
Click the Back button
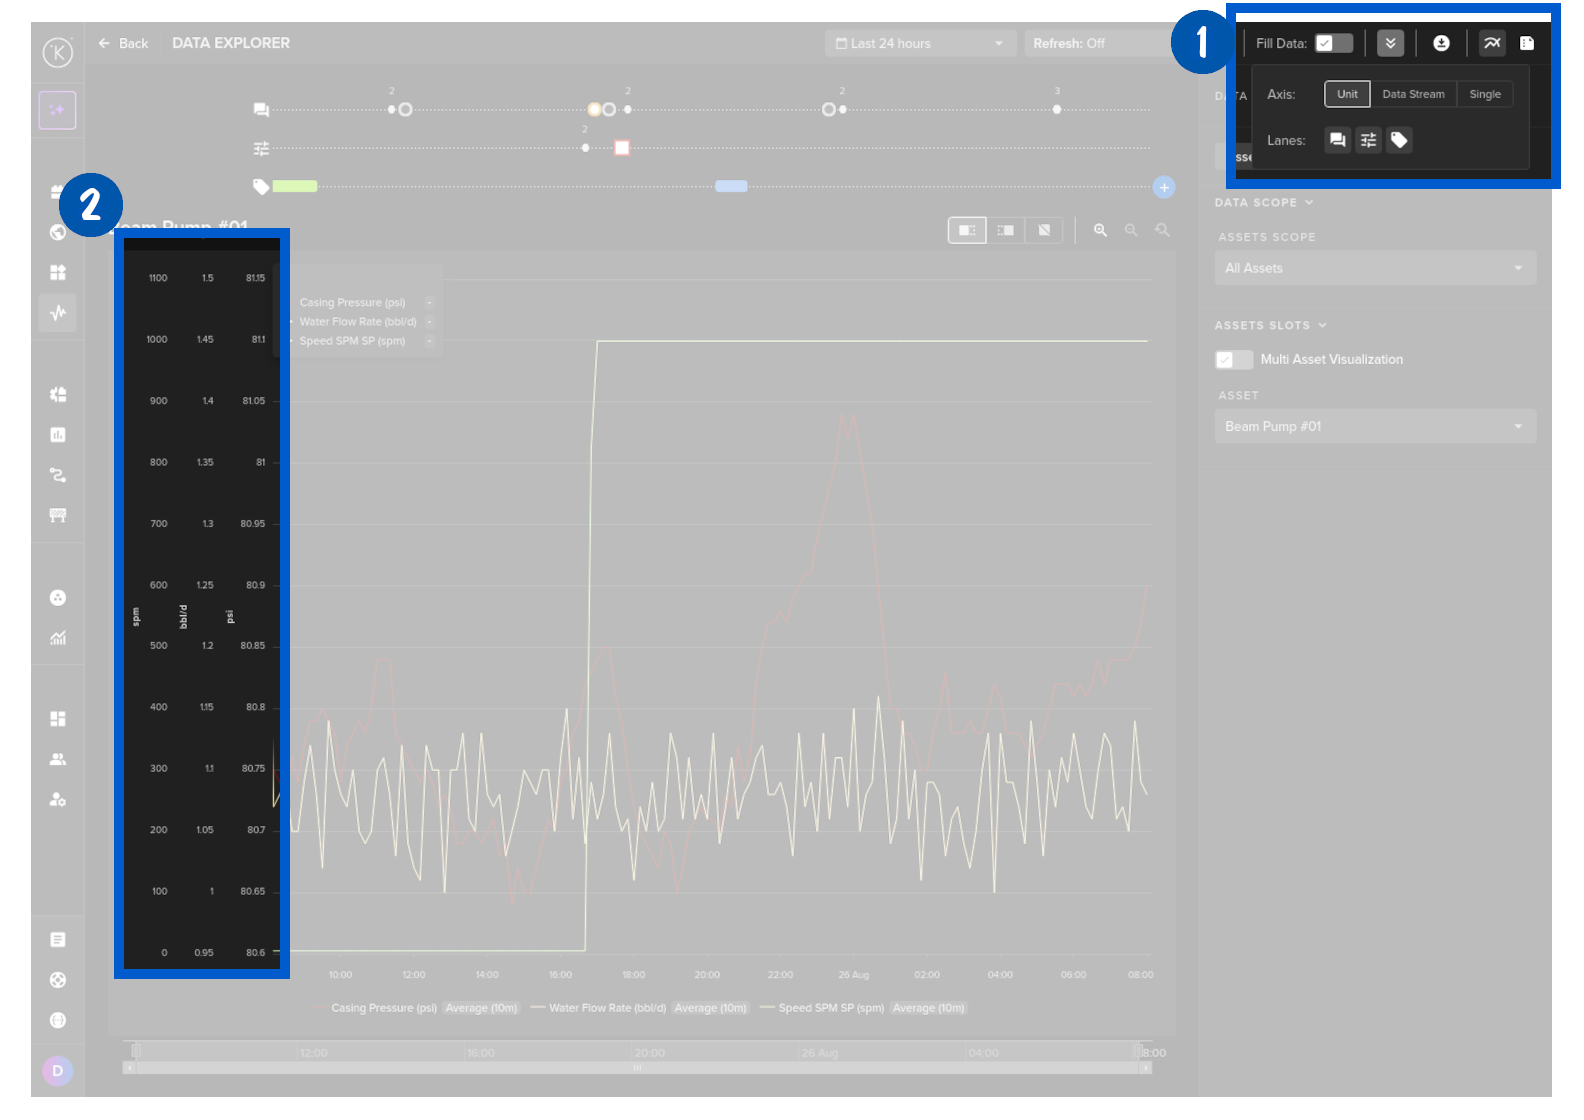pyautogui.click(x=124, y=44)
